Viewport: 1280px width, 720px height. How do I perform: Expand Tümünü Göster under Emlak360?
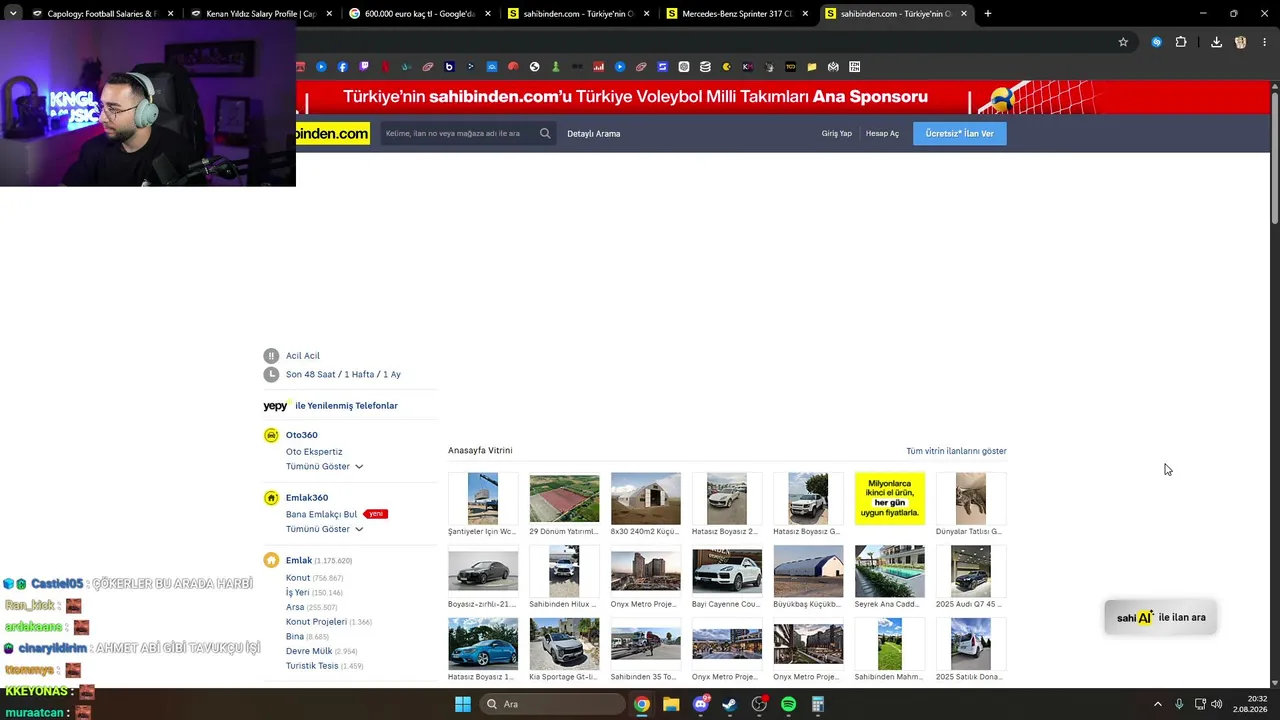(x=324, y=529)
